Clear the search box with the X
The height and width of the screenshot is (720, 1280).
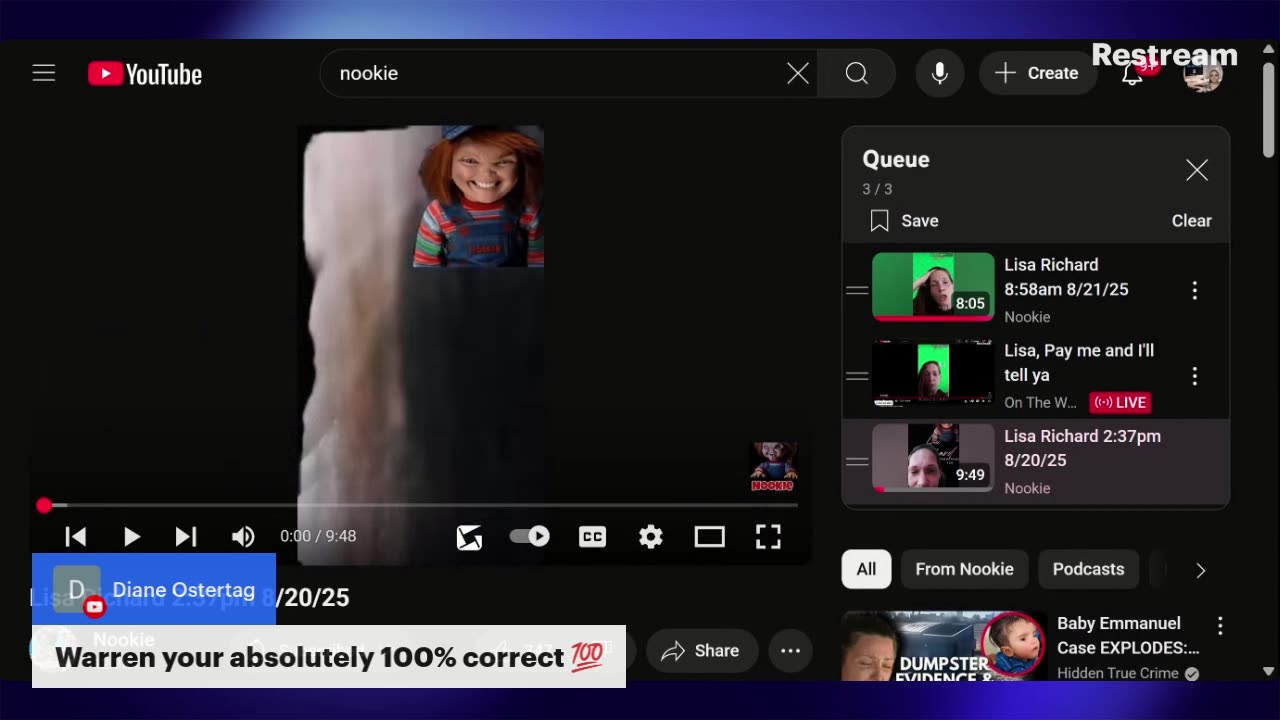798,73
